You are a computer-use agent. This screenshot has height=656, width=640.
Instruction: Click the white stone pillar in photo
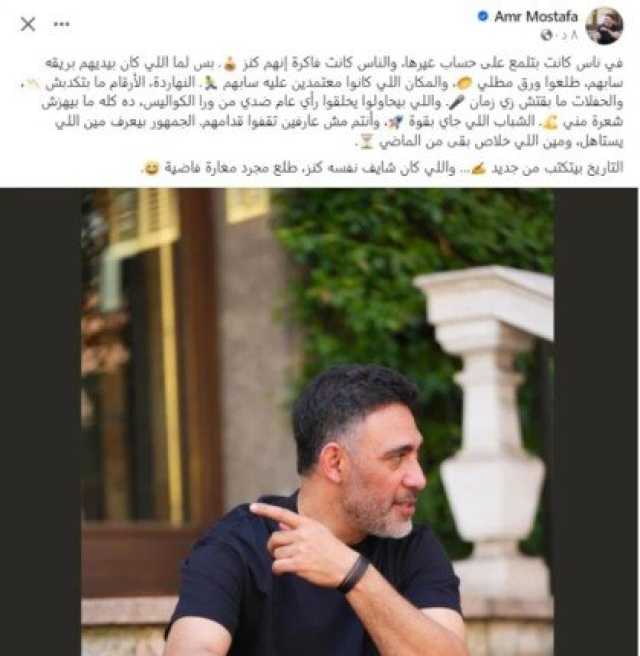[487, 418]
